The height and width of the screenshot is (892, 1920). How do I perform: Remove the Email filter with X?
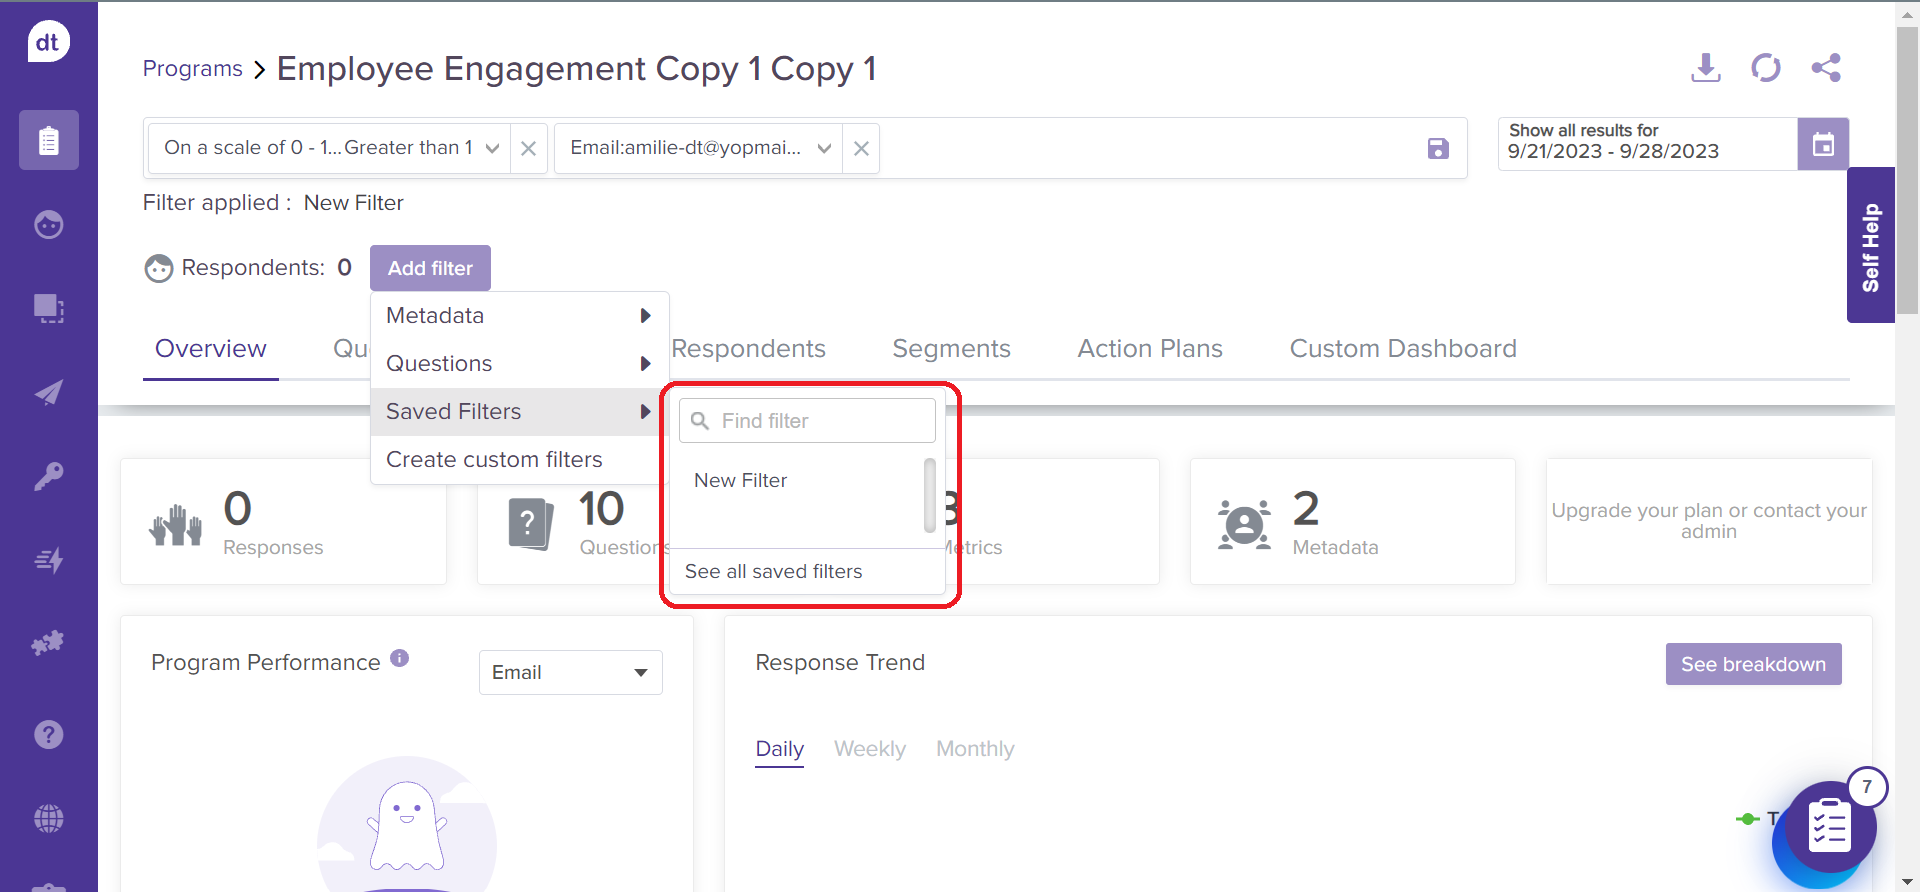(x=861, y=149)
